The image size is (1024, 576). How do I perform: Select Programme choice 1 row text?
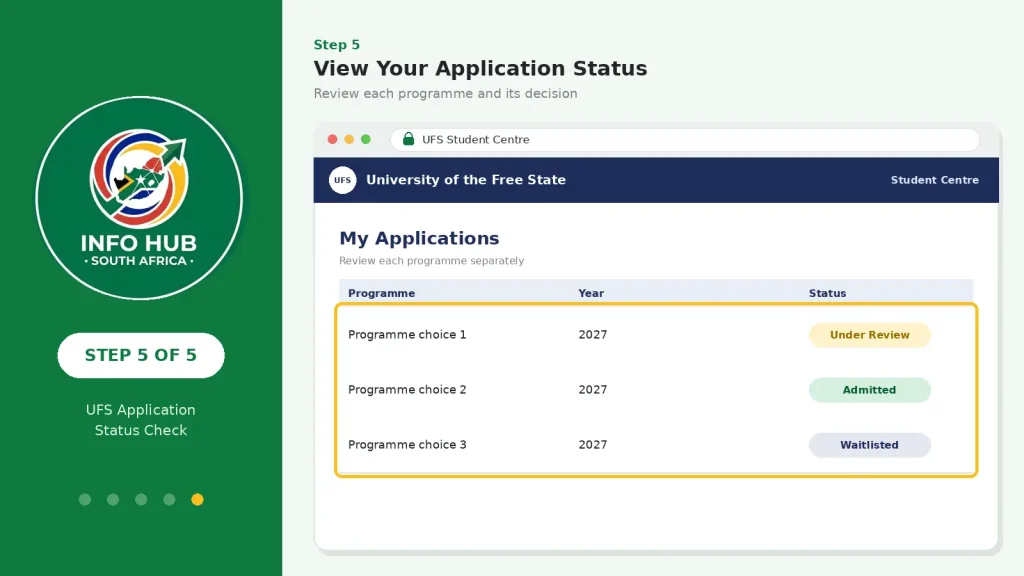407,334
